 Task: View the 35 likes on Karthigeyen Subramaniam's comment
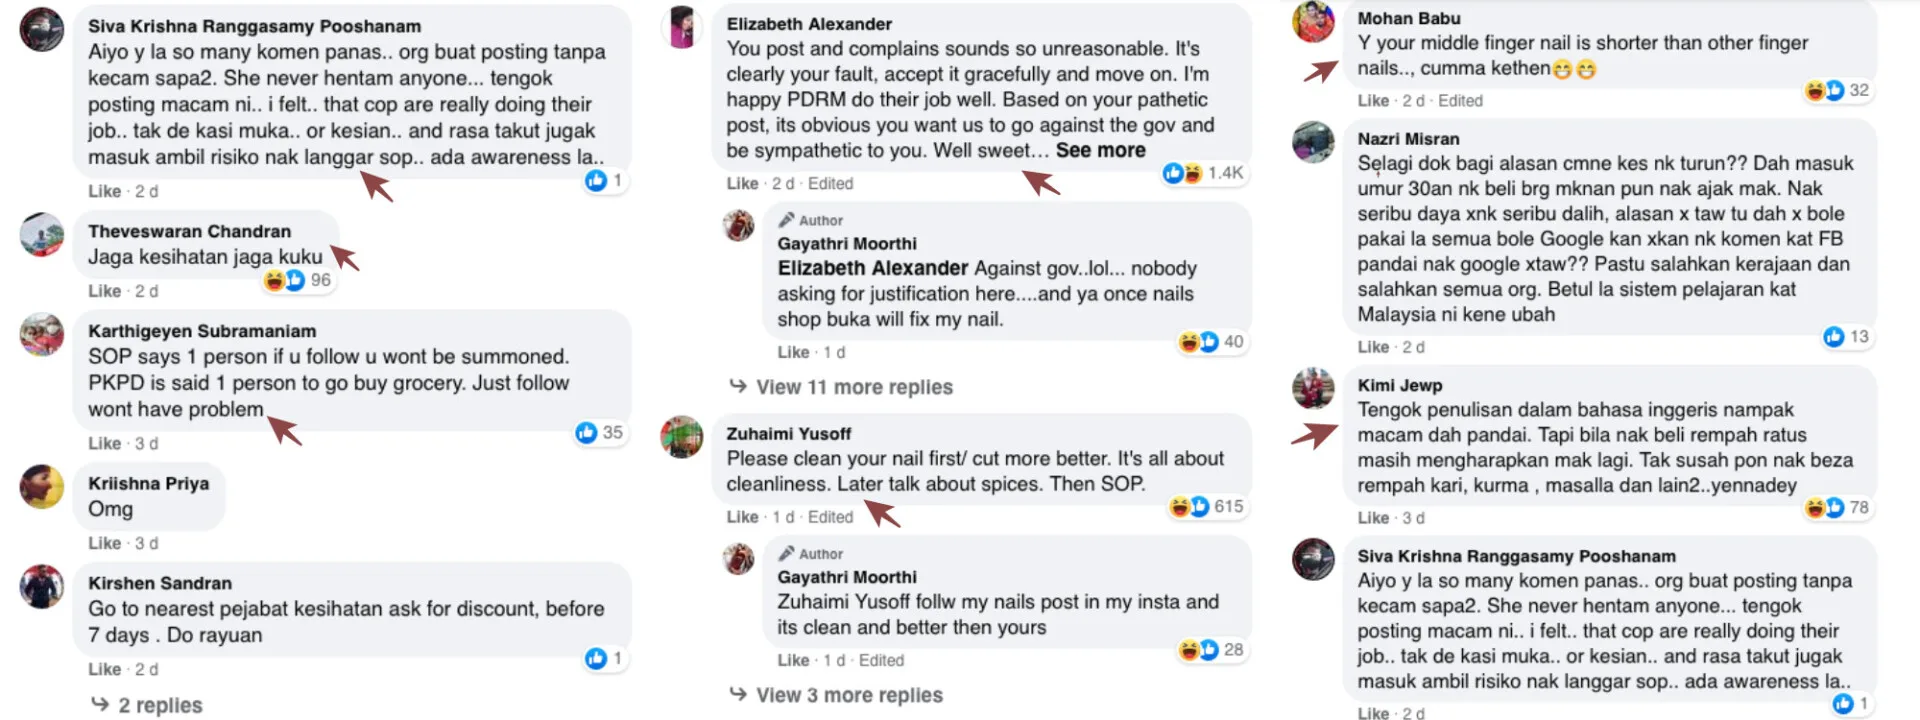599,433
